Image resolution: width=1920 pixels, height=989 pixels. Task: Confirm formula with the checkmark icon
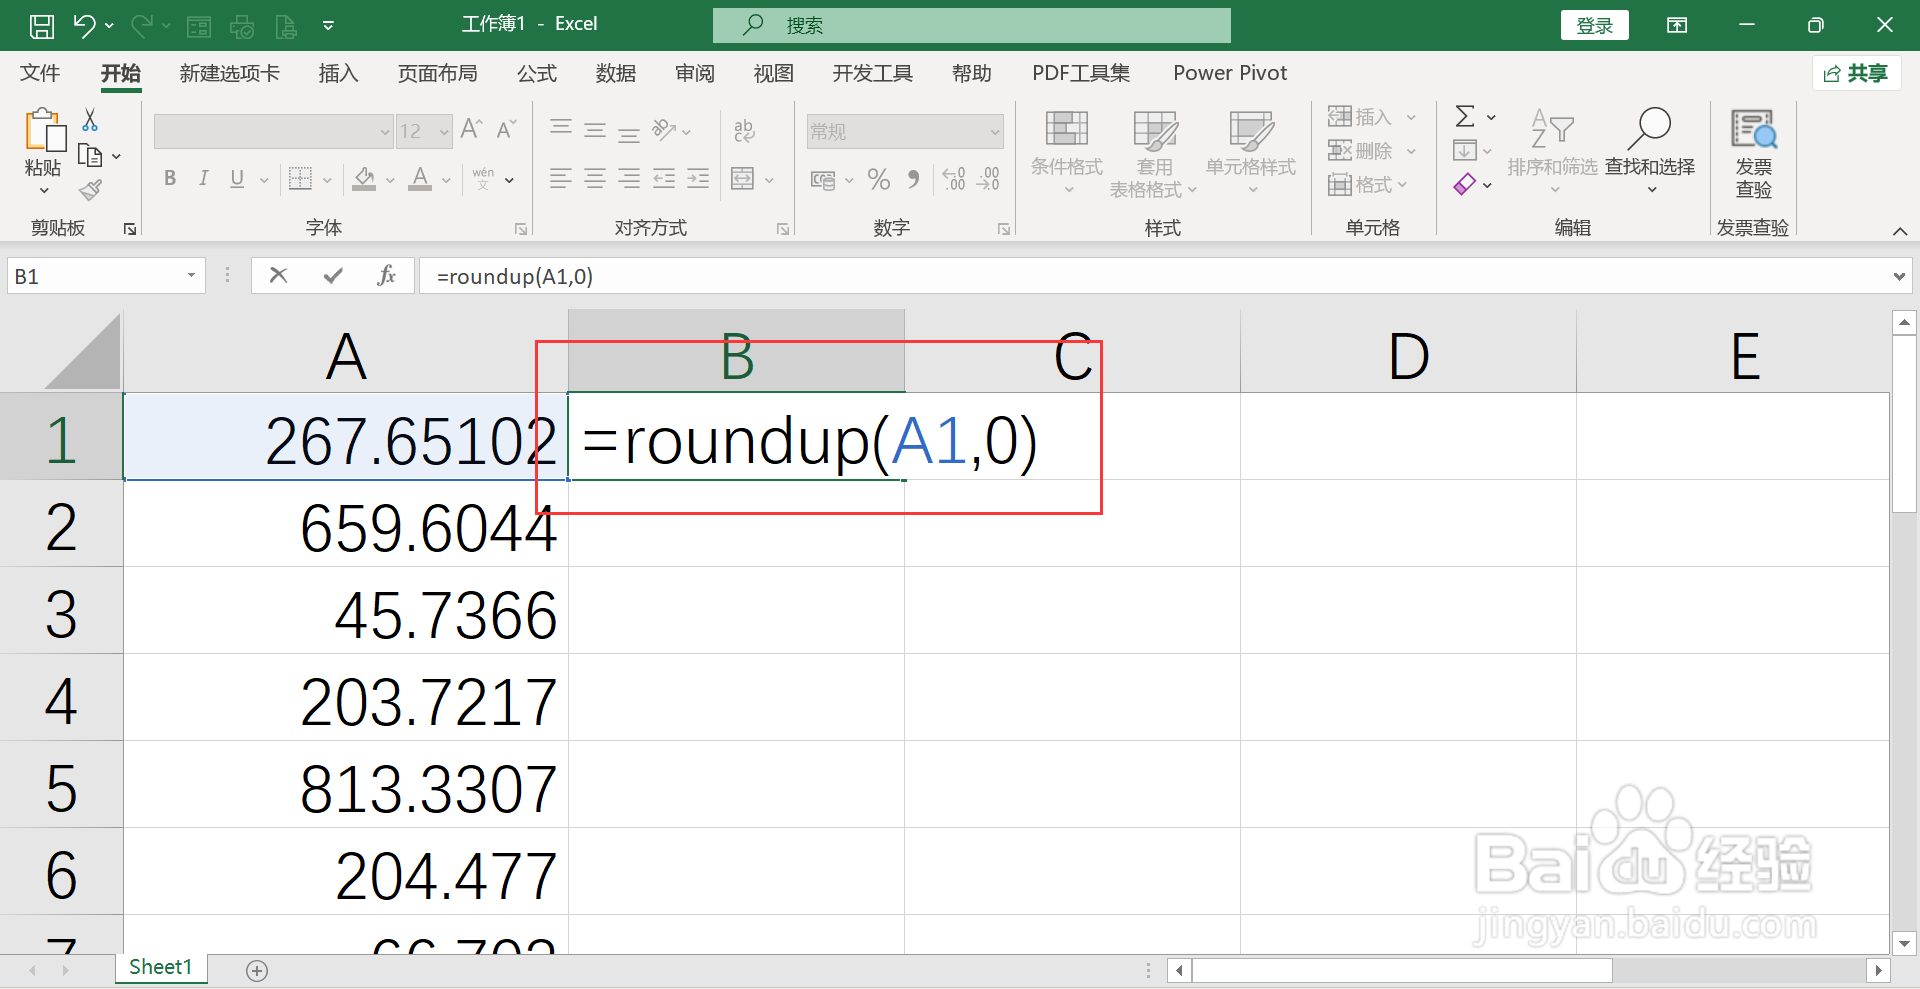click(x=333, y=276)
